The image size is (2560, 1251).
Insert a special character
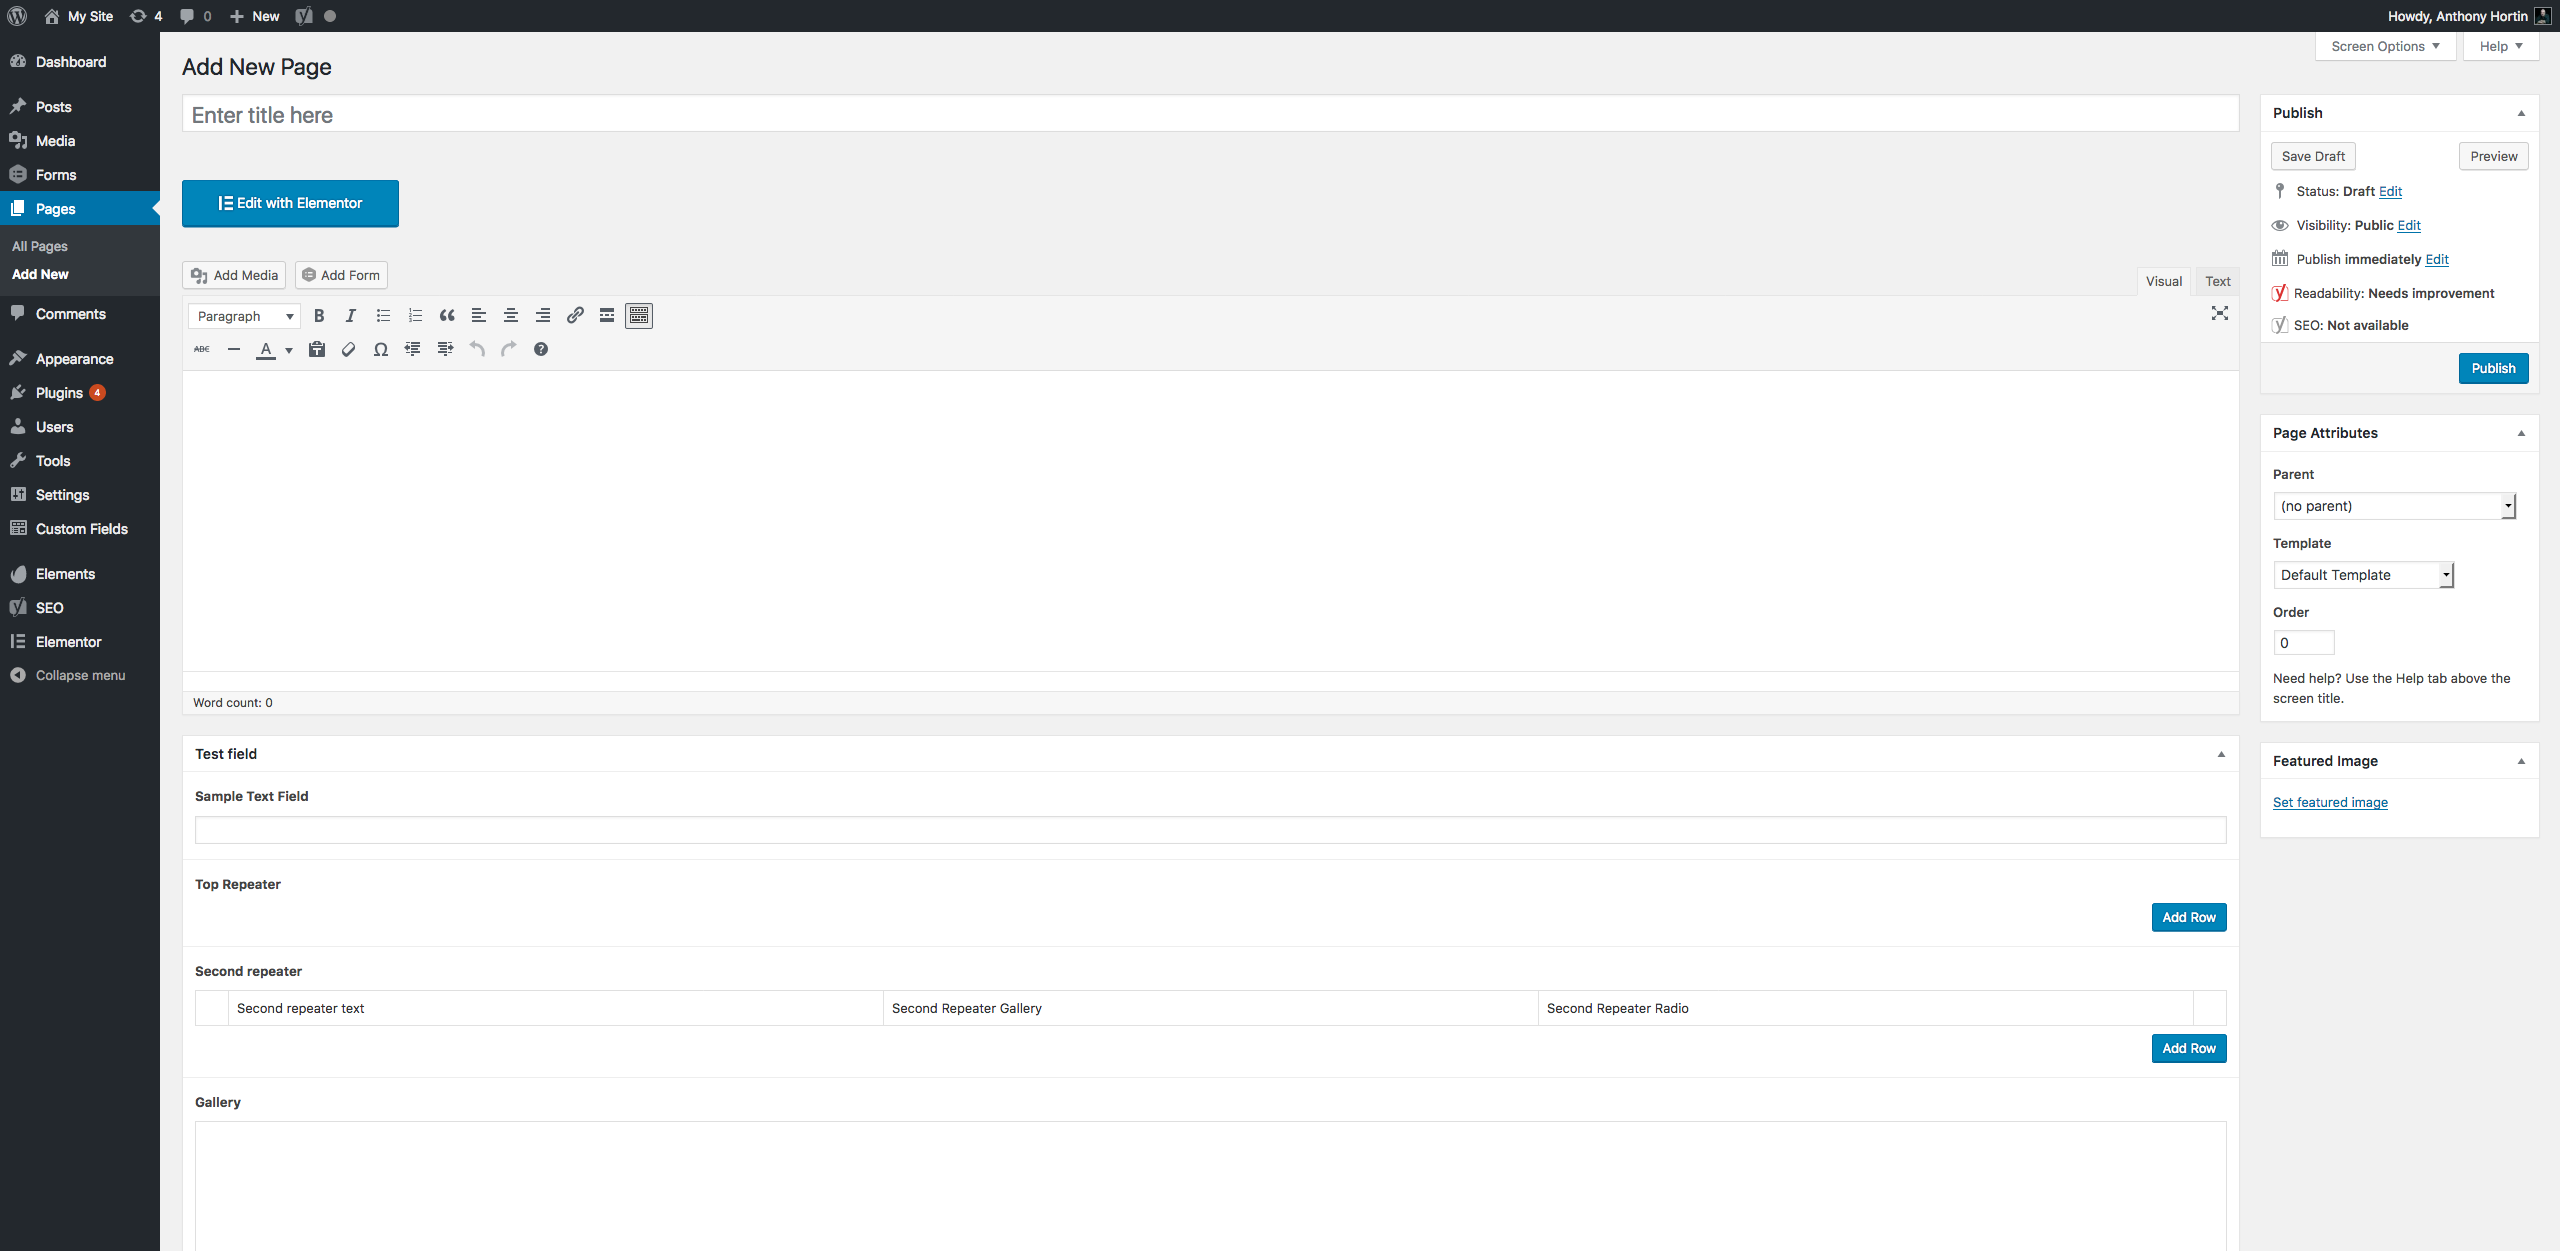coord(381,349)
